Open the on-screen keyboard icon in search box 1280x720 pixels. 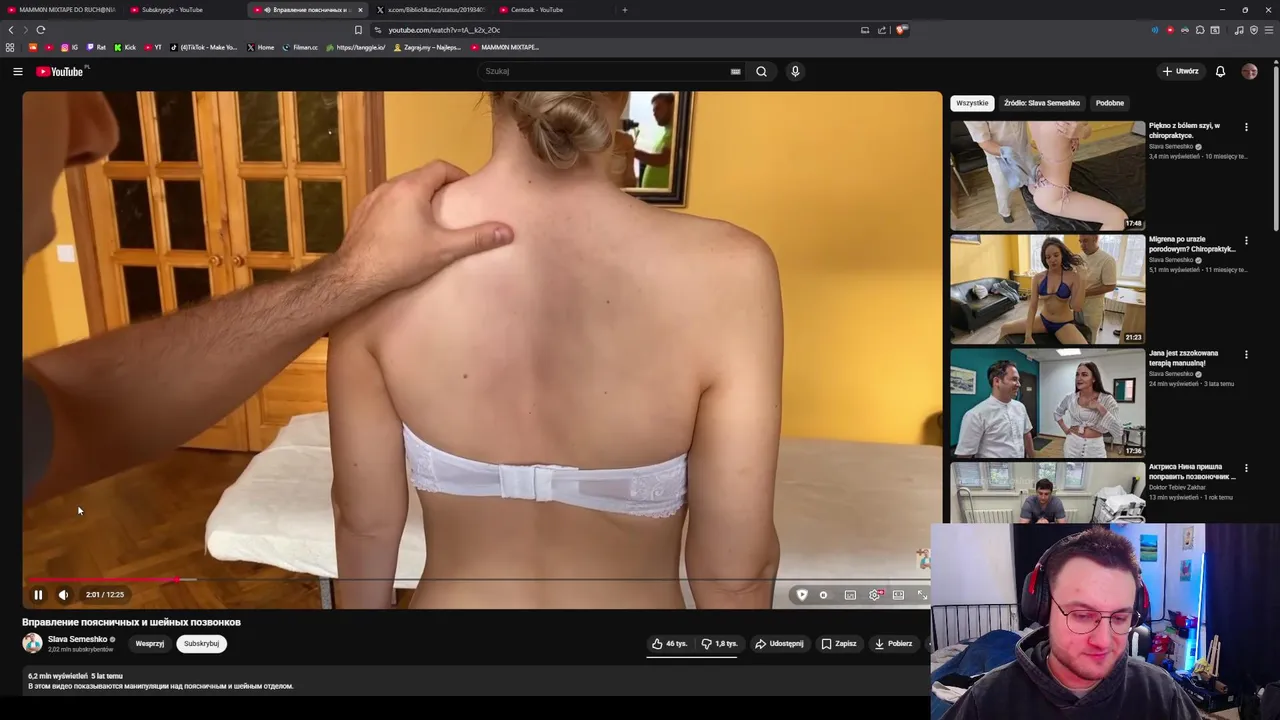[735, 71]
